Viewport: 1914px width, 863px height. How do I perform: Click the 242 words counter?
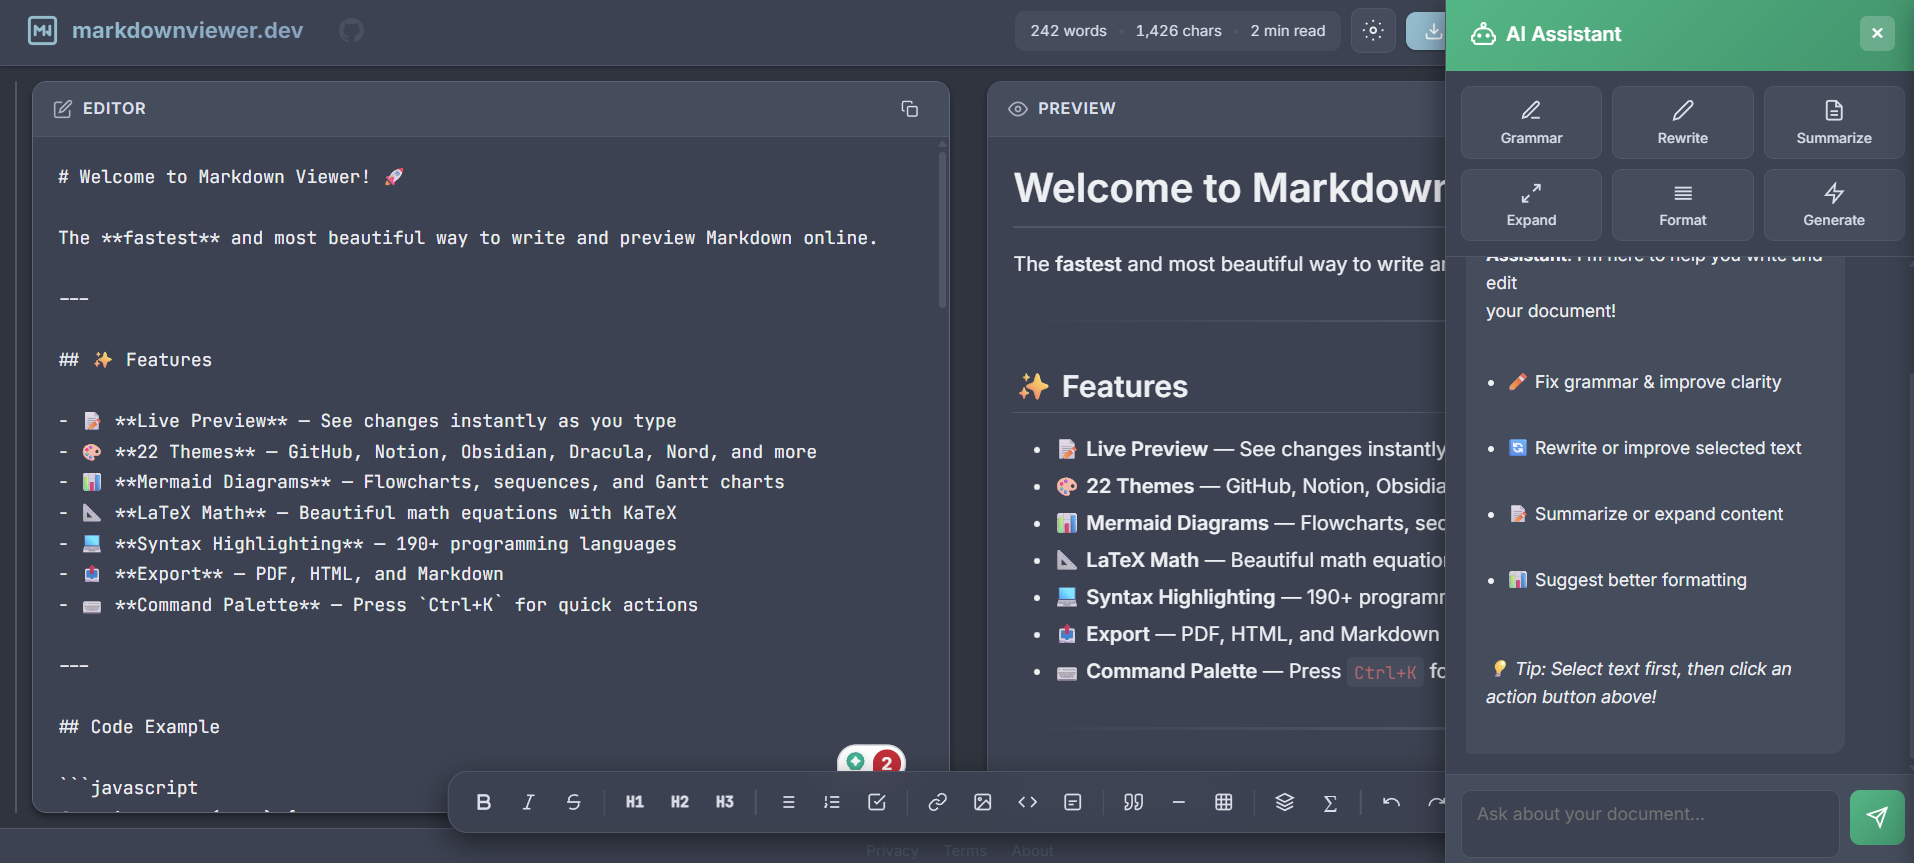1069,31
